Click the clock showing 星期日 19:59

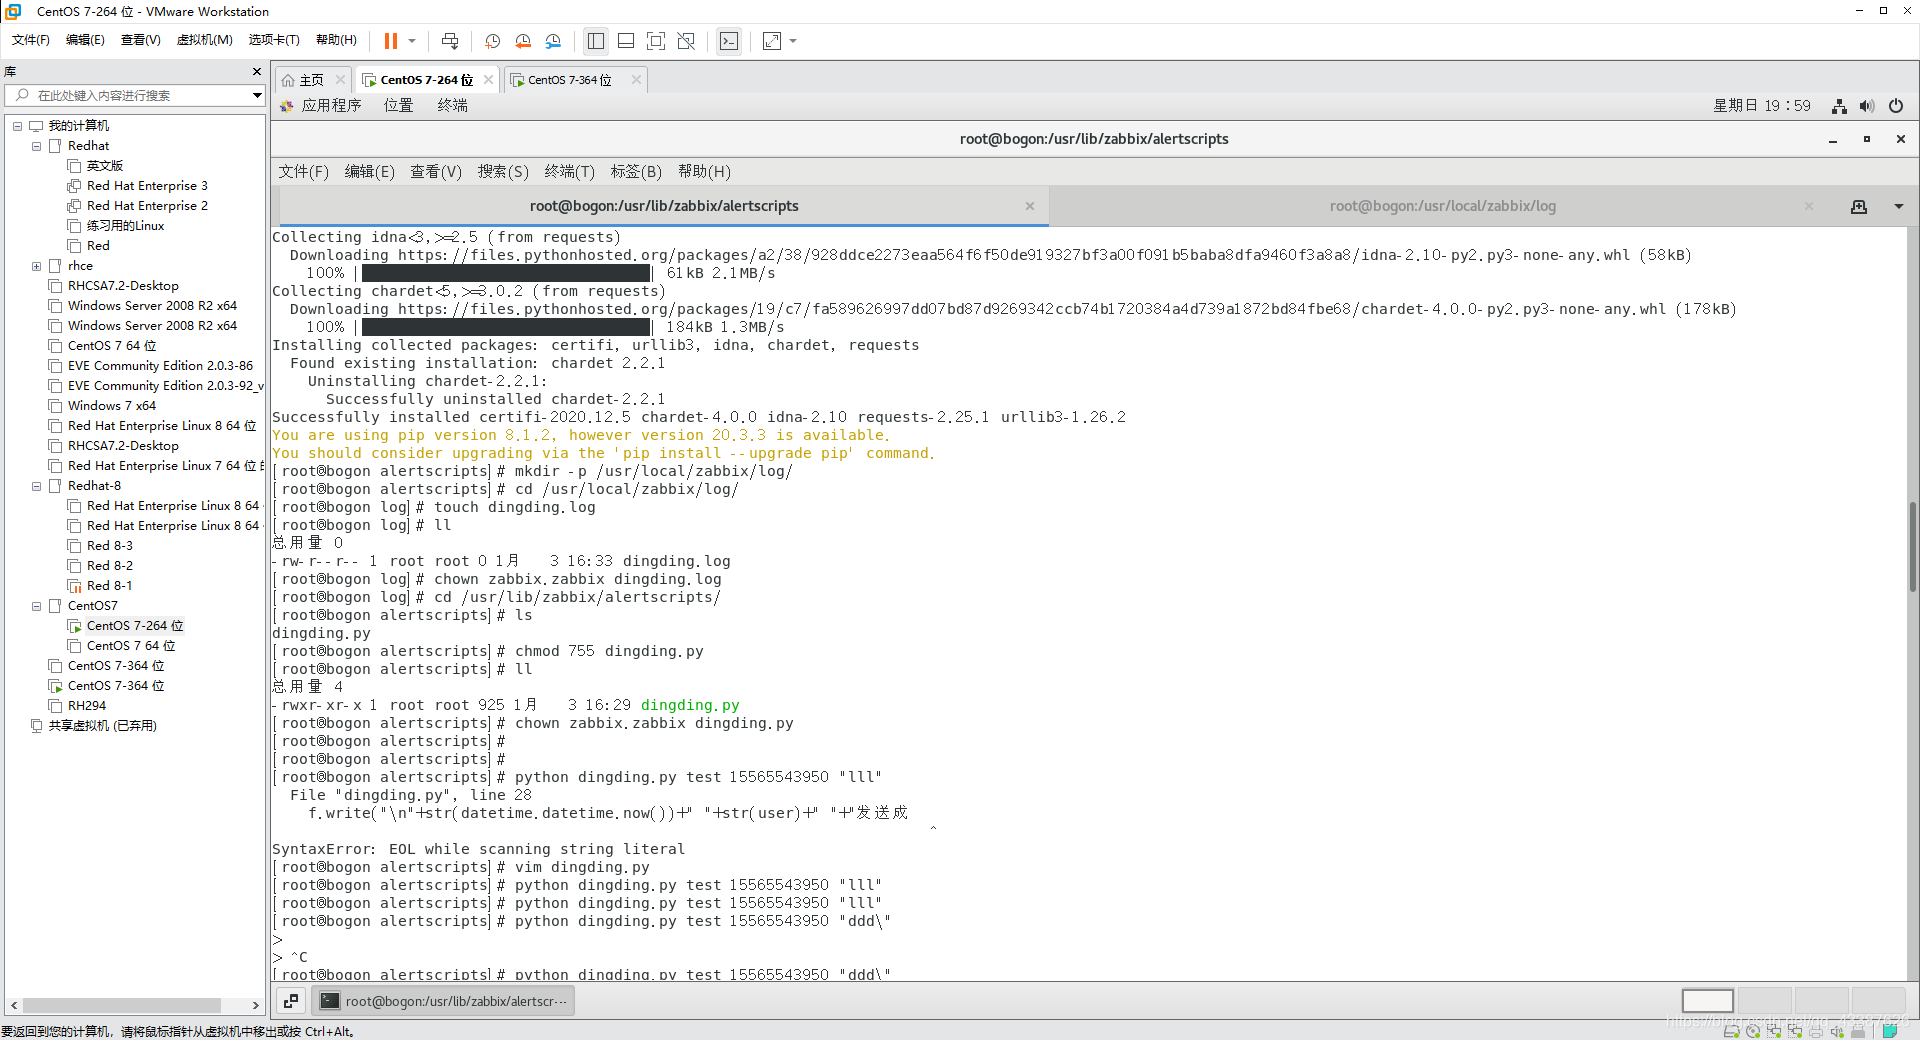point(1762,105)
